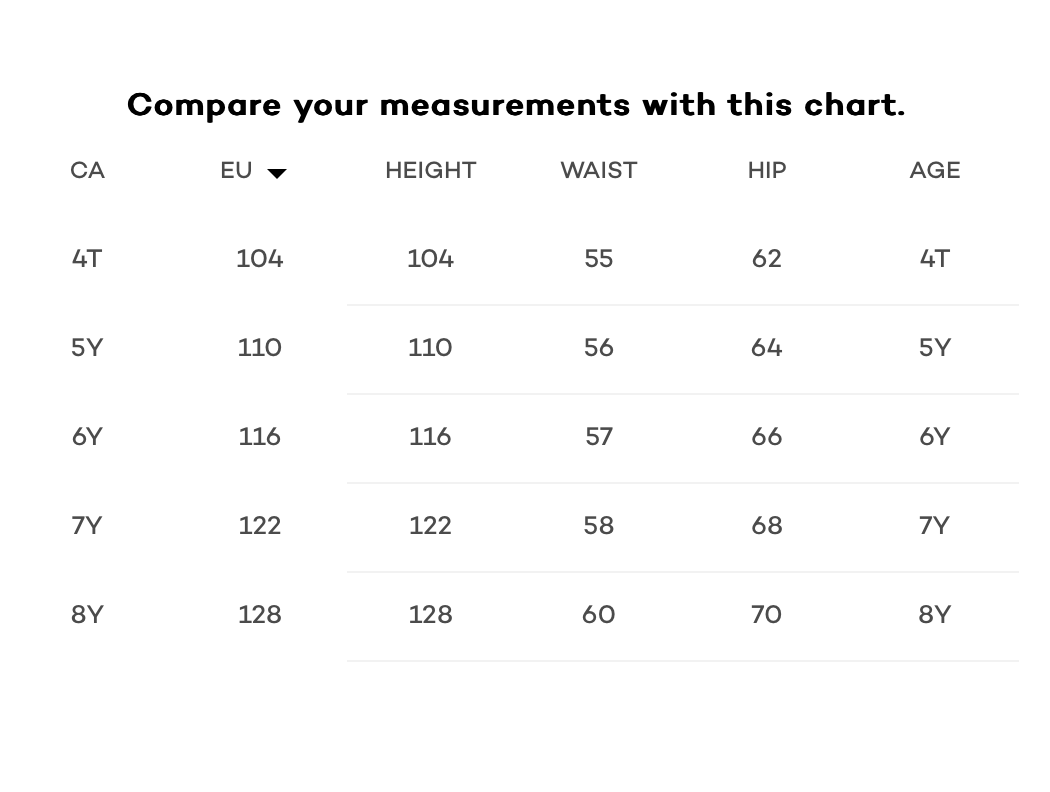The image size is (1050, 792).
Task: Click EU size 128 cell
Action: pos(260,615)
